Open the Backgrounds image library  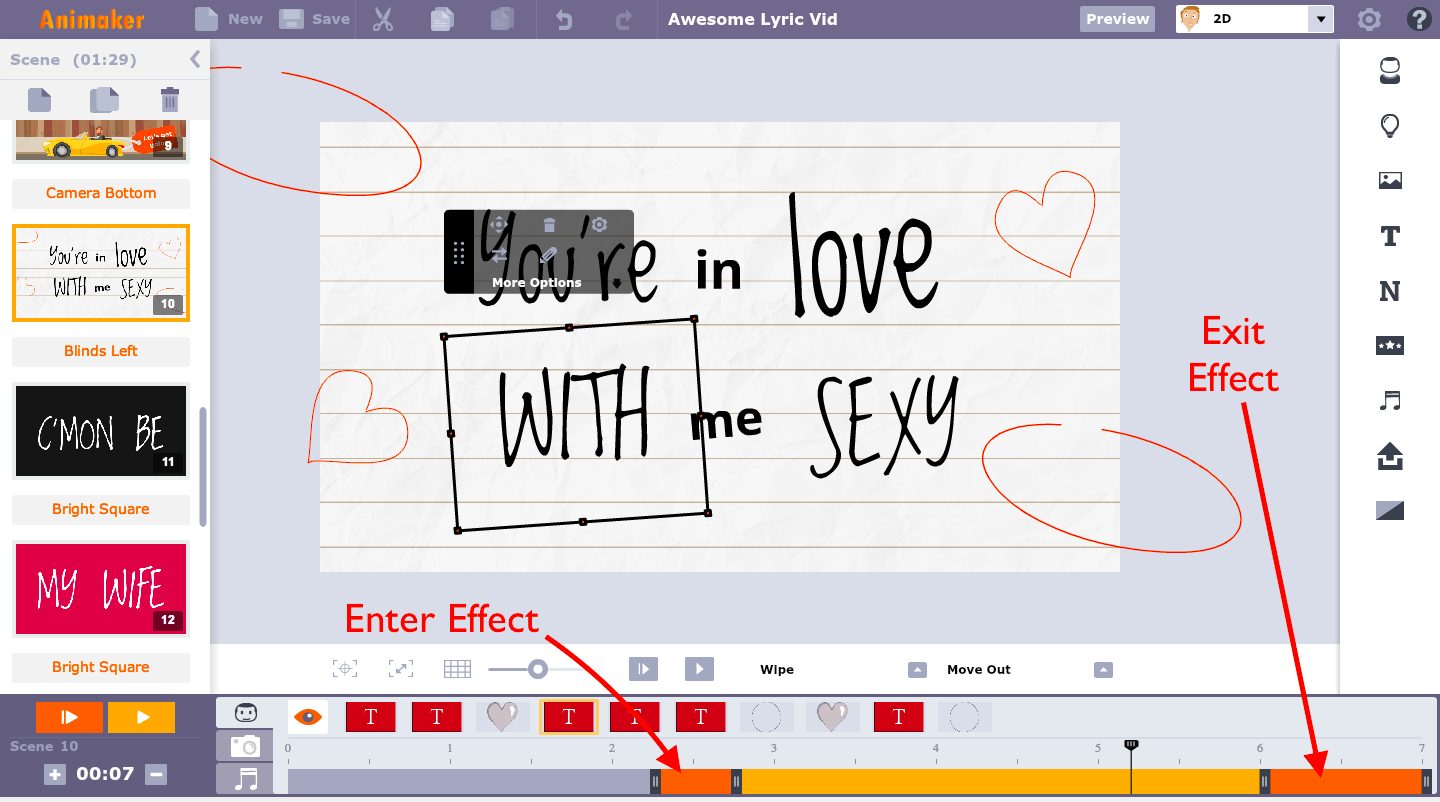tap(1390, 181)
